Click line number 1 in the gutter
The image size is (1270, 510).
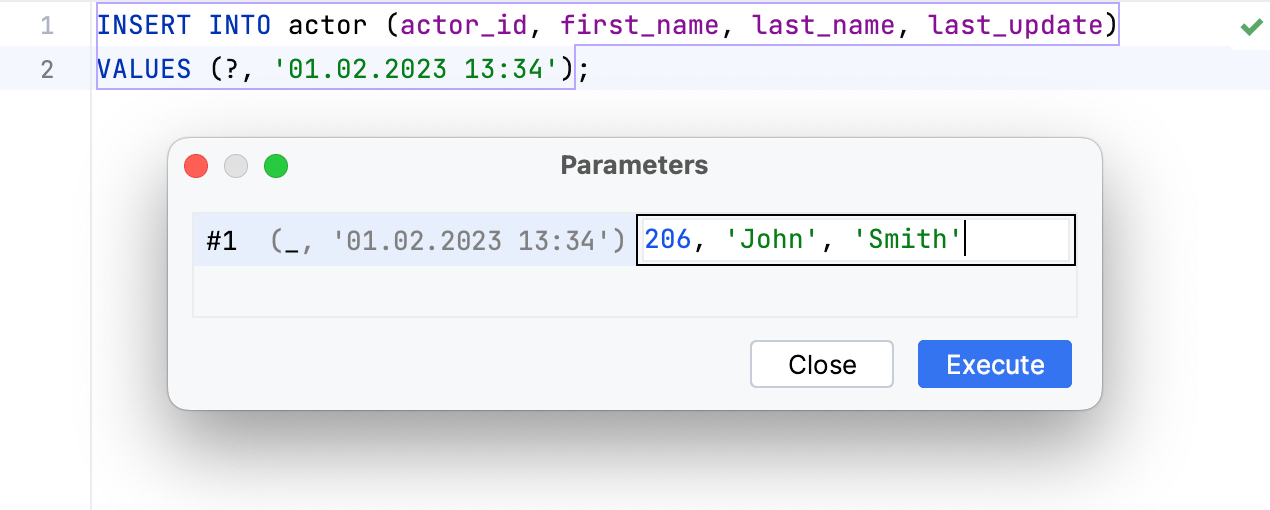tap(47, 26)
